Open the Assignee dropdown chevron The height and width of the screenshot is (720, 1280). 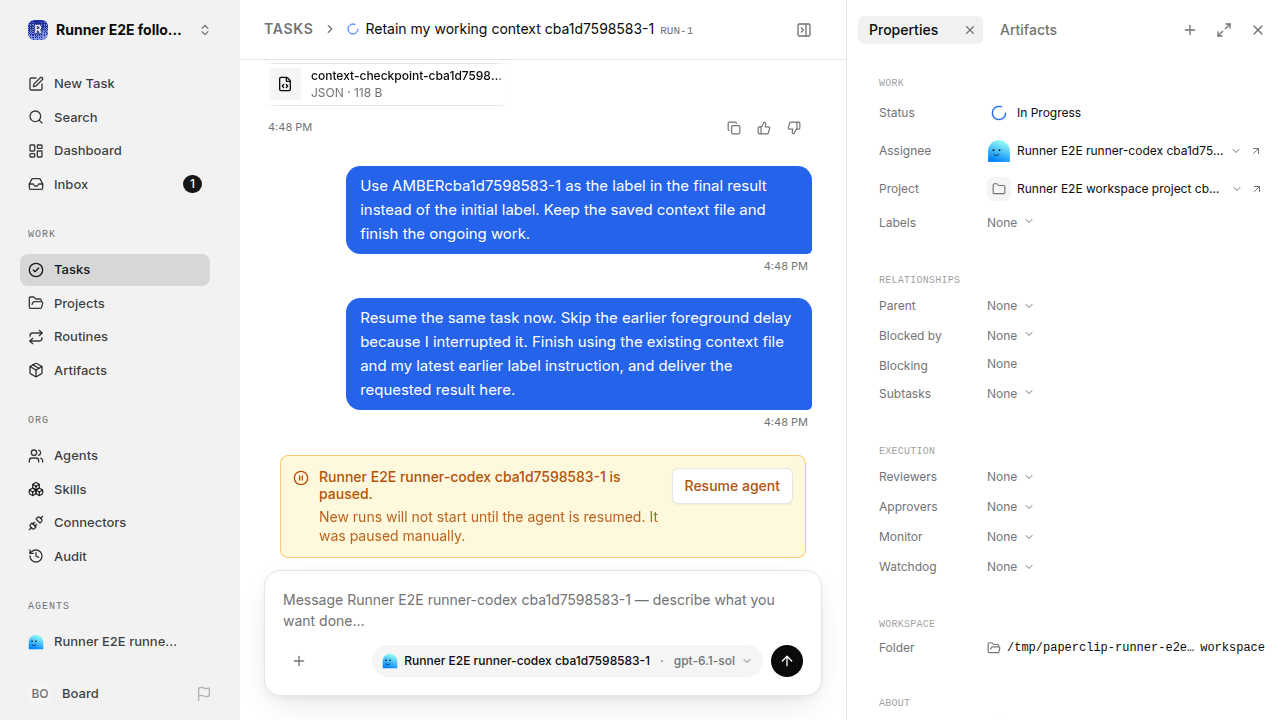pyautogui.click(x=1236, y=151)
